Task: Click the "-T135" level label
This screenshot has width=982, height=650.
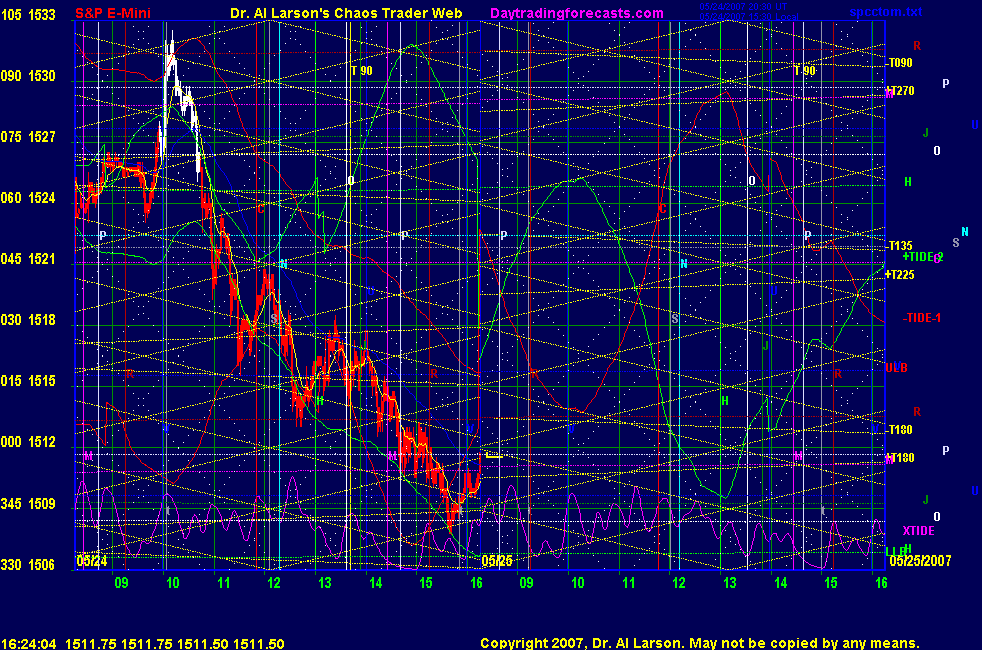Action: click(899, 245)
